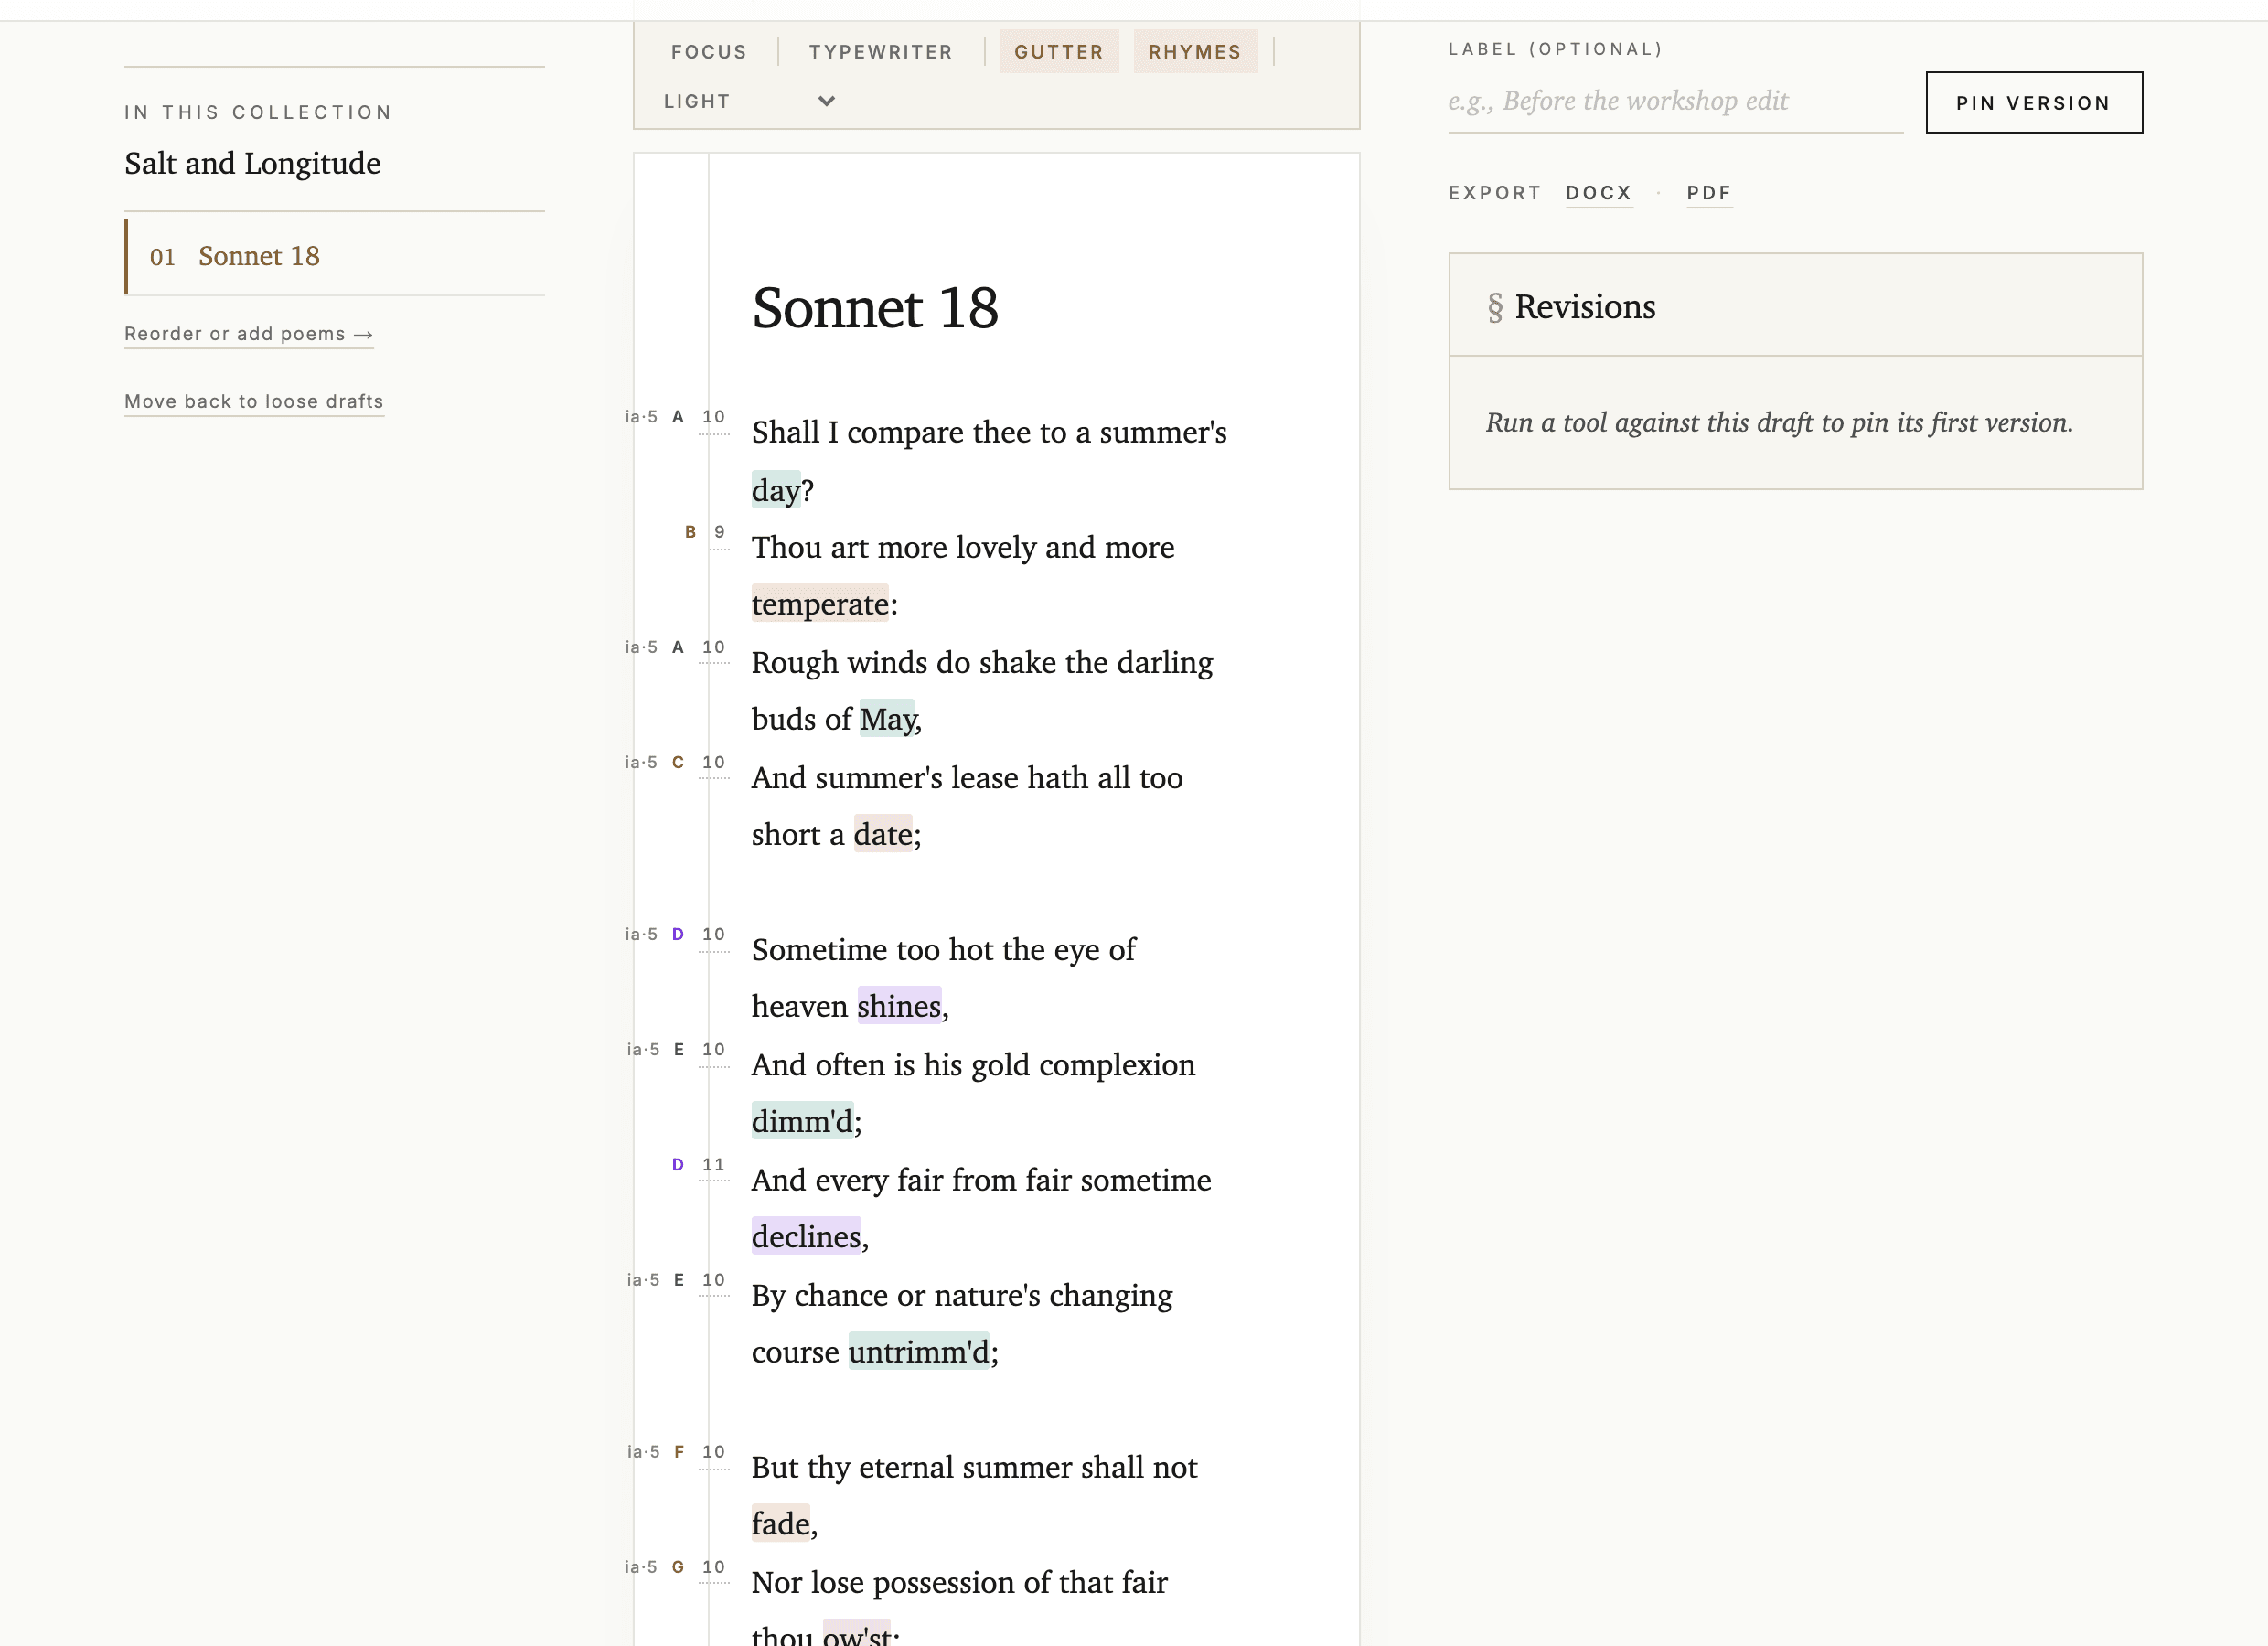Pin the current version
2268x1646 pixels.
pyautogui.click(x=2034, y=102)
